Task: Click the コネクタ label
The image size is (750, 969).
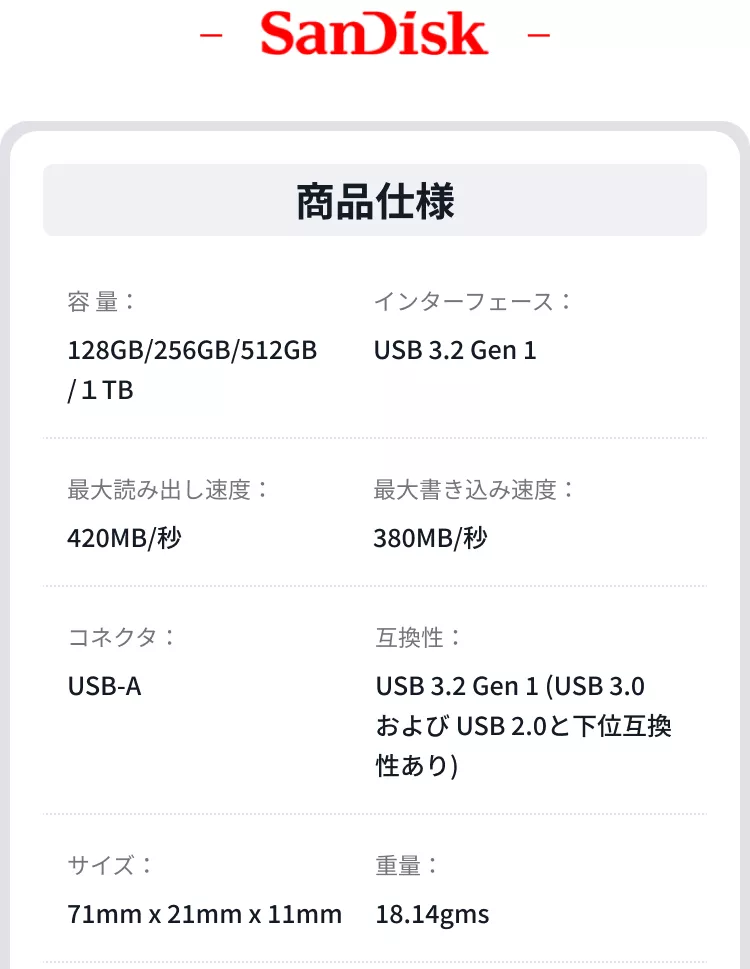Action: click(x=121, y=637)
